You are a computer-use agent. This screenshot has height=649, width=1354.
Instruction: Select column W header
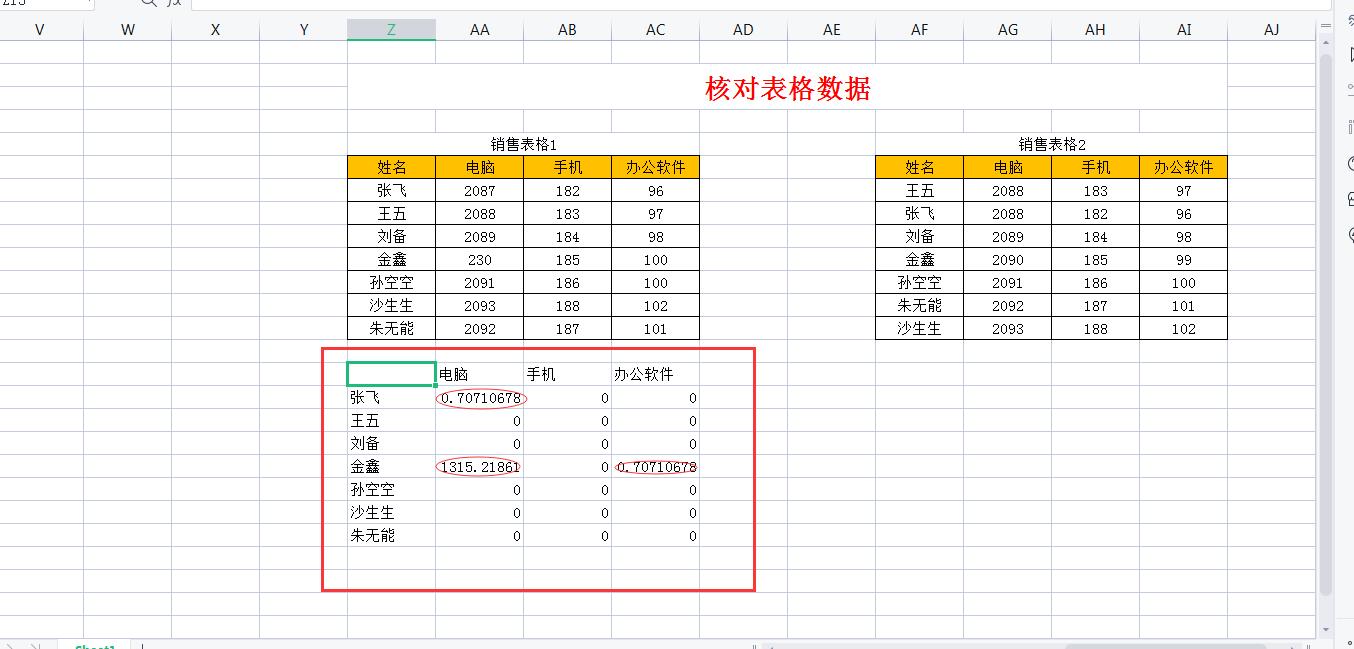pos(128,30)
